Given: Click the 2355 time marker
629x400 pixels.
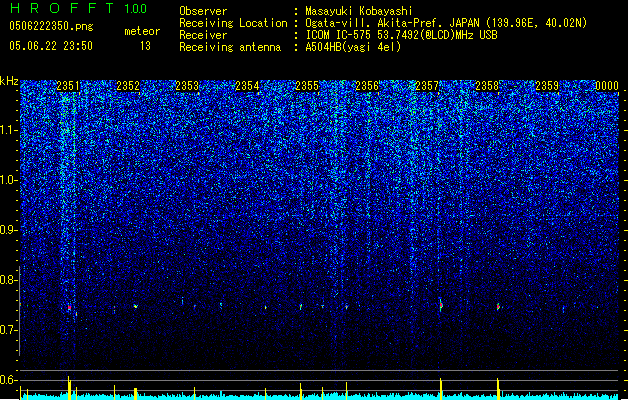Looking at the screenshot, I should (x=307, y=86).
